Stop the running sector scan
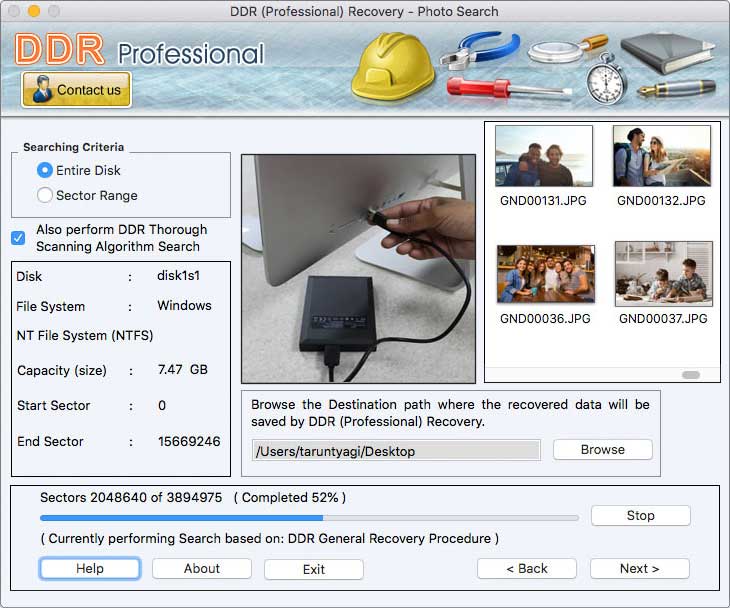The width and height of the screenshot is (730, 608). click(640, 516)
